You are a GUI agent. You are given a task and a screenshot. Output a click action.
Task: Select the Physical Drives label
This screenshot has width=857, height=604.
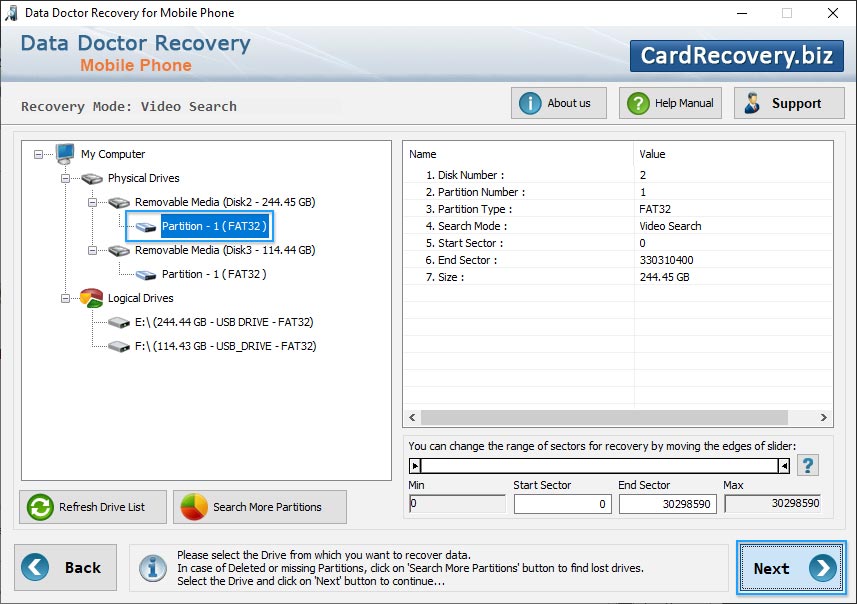point(144,178)
